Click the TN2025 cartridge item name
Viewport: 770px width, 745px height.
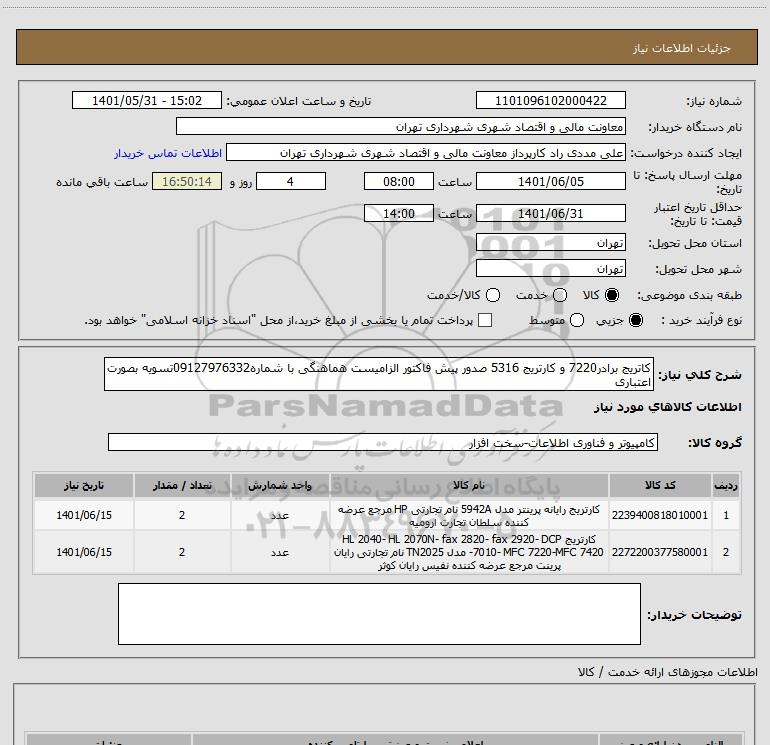point(469,552)
